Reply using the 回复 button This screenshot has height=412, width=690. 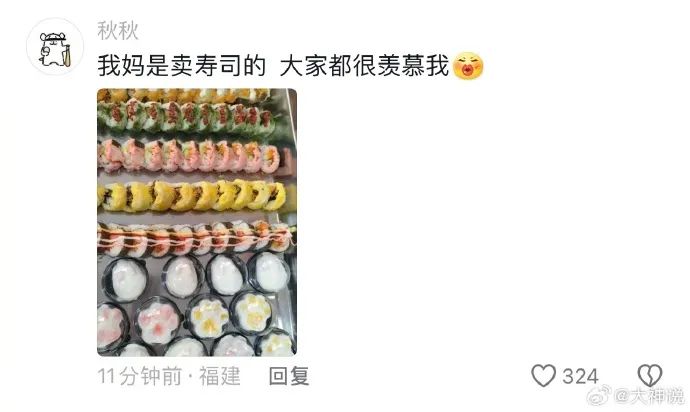pyautogui.click(x=289, y=376)
